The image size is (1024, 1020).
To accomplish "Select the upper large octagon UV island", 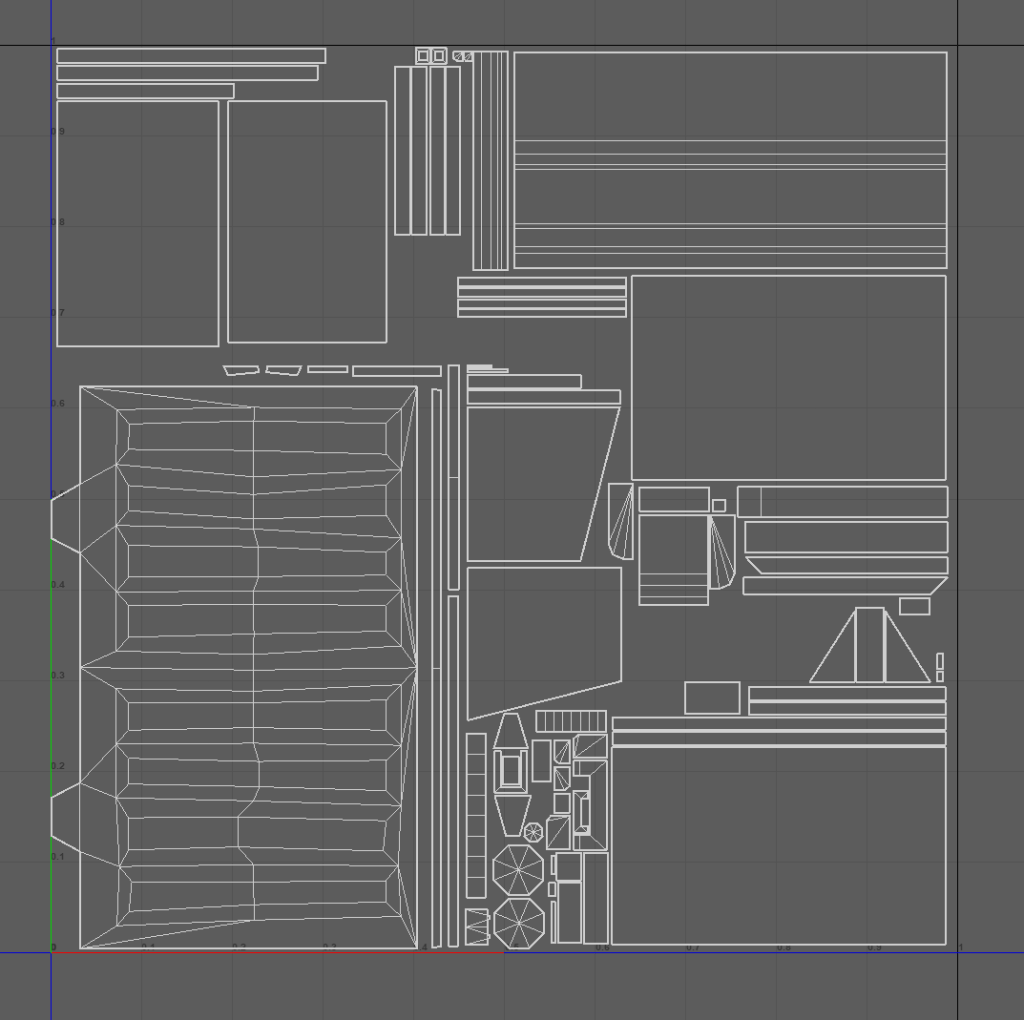I will 517,870.
